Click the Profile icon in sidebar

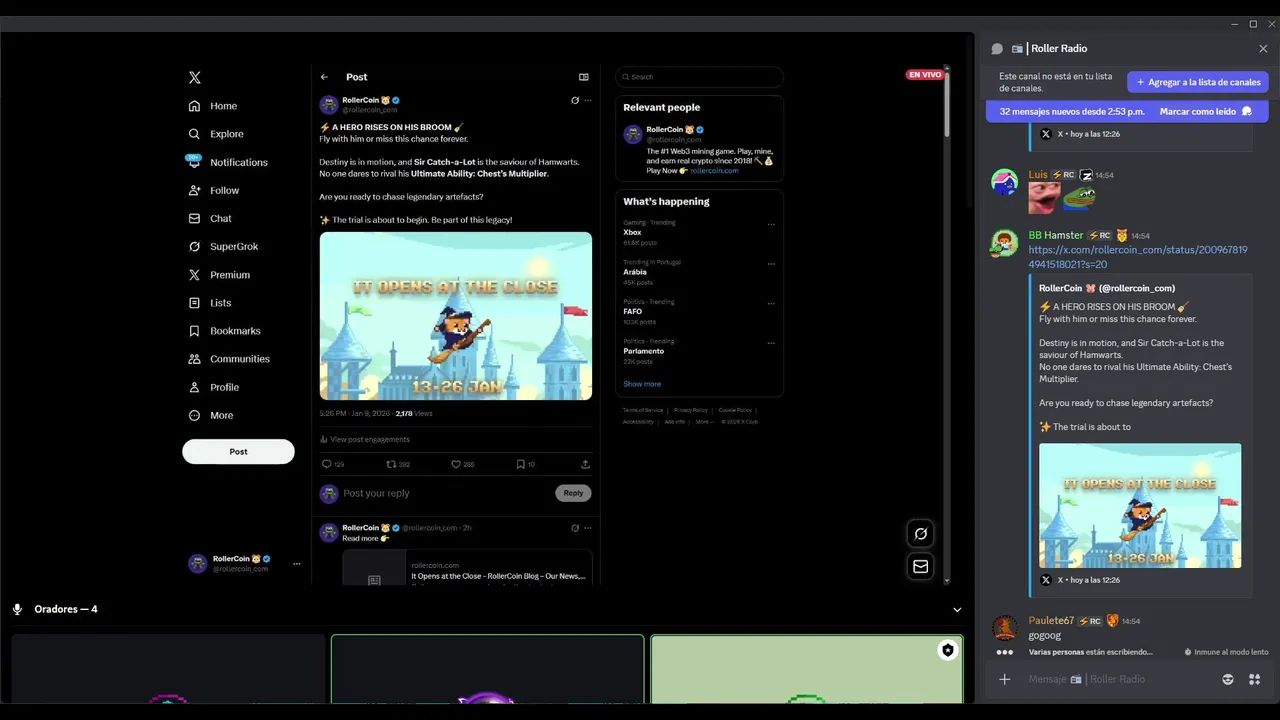coord(194,387)
